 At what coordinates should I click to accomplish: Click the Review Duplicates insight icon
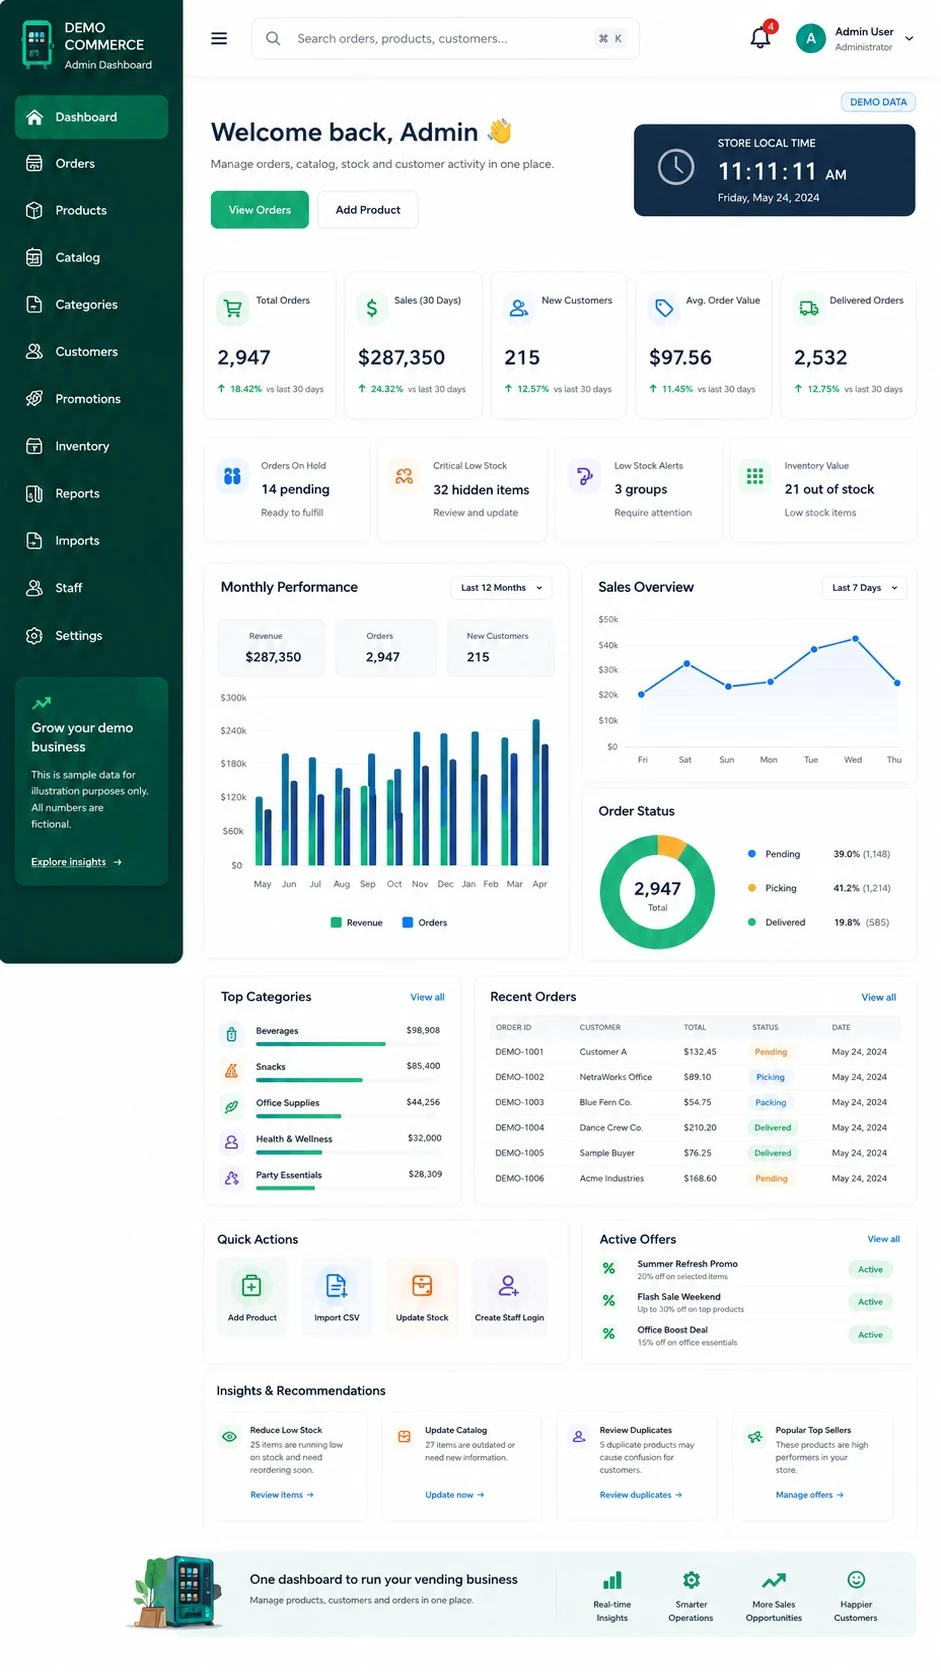579,1437
